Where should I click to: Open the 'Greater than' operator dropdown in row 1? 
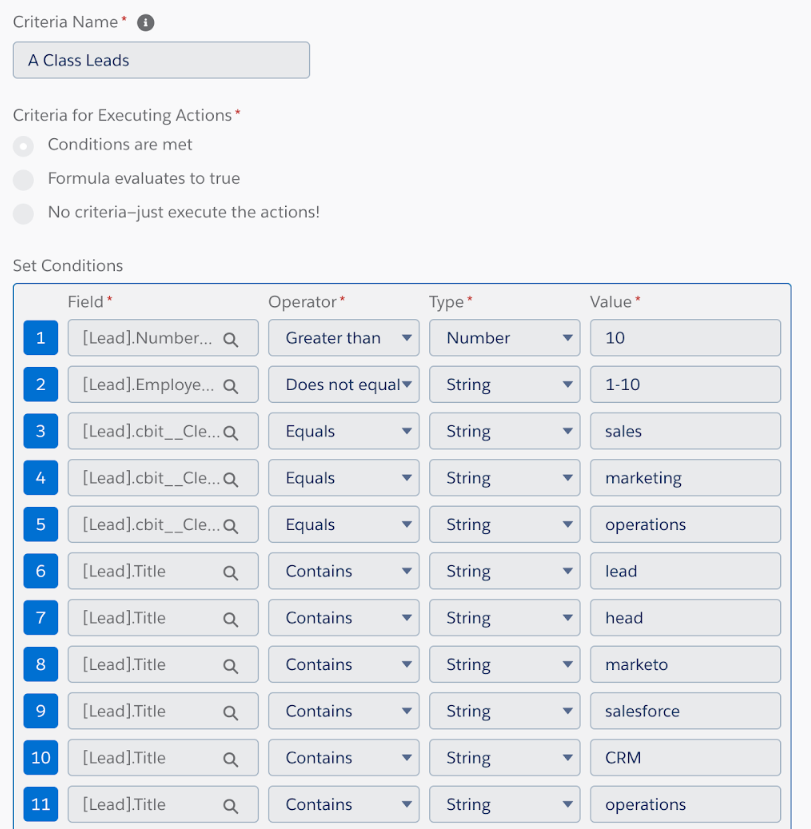point(344,337)
